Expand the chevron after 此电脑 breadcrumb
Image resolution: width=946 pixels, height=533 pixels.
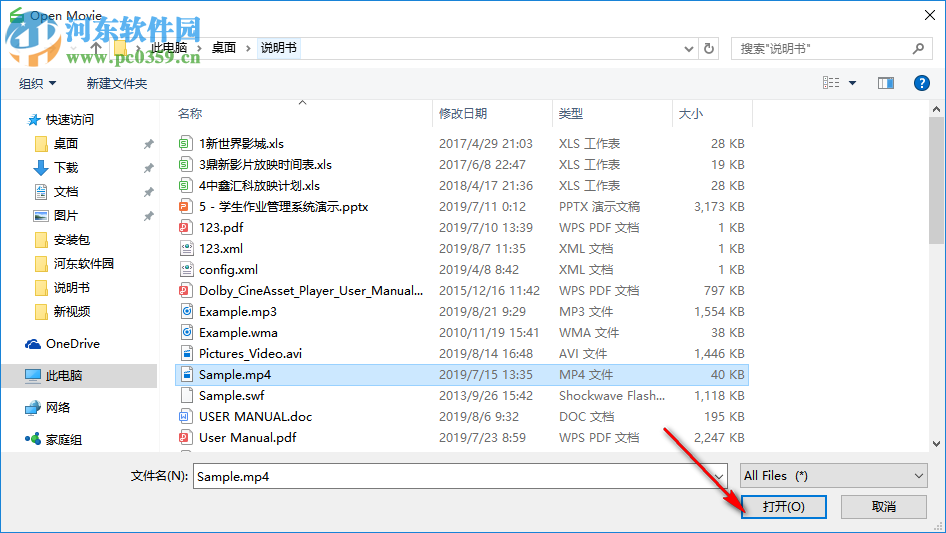click(x=199, y=48)
